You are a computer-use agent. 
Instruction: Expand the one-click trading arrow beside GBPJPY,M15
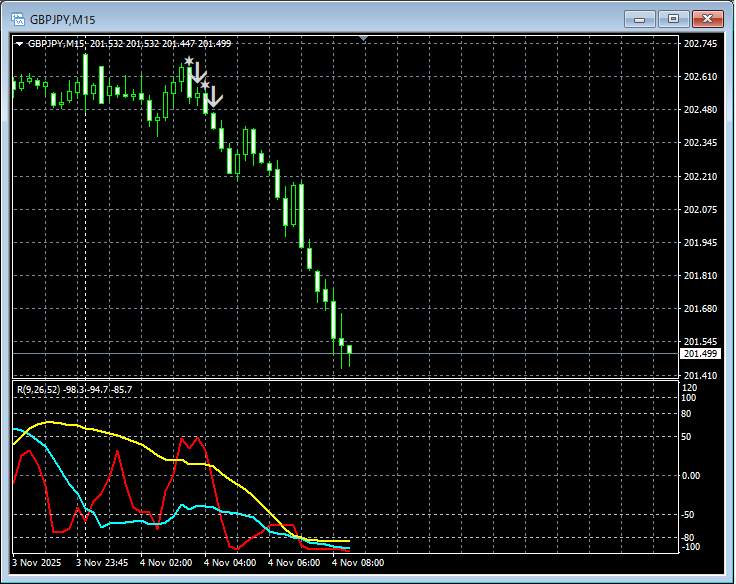pyautogui.click(x=19, y=43)
